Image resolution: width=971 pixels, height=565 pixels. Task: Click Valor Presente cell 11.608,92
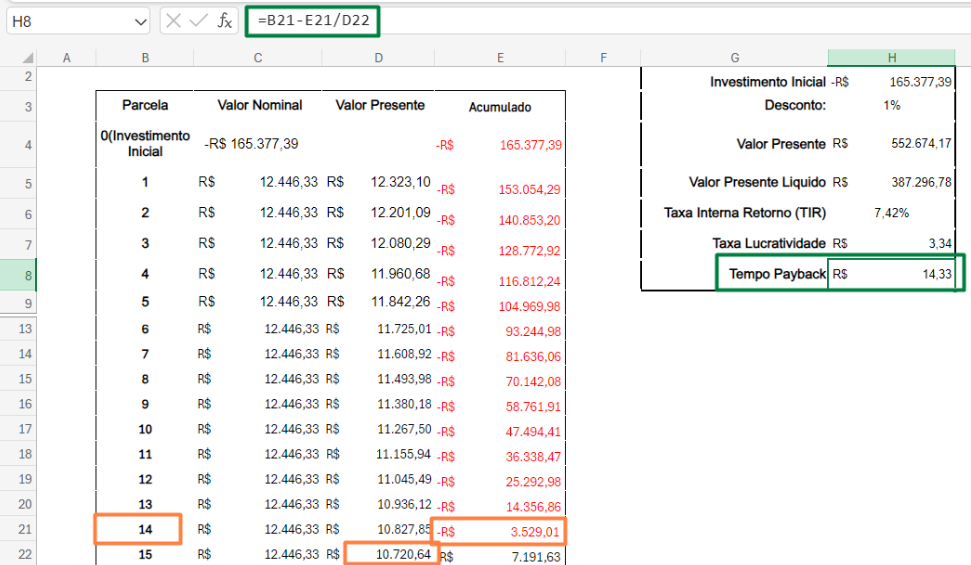coord(378,354)
